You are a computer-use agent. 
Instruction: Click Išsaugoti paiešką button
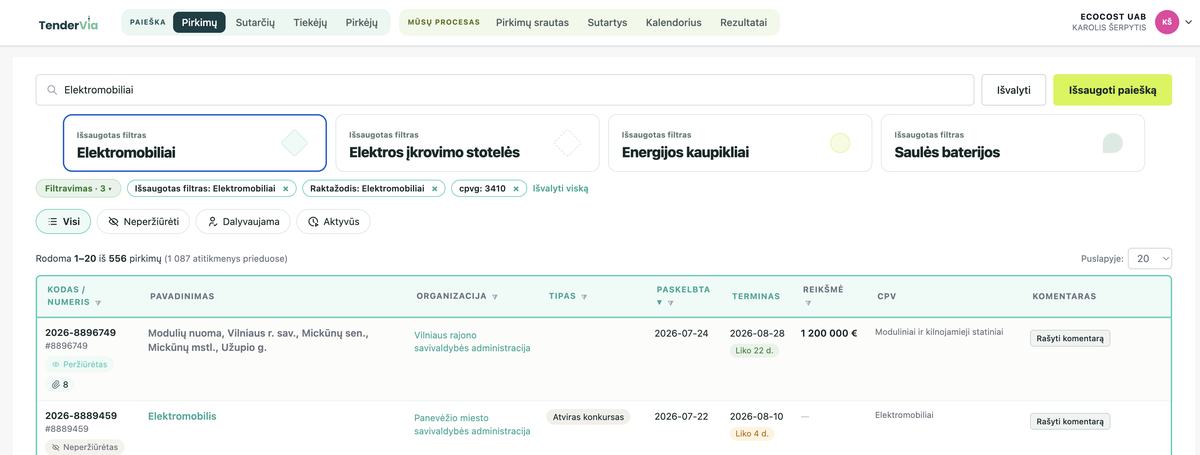pos(1112,90)
